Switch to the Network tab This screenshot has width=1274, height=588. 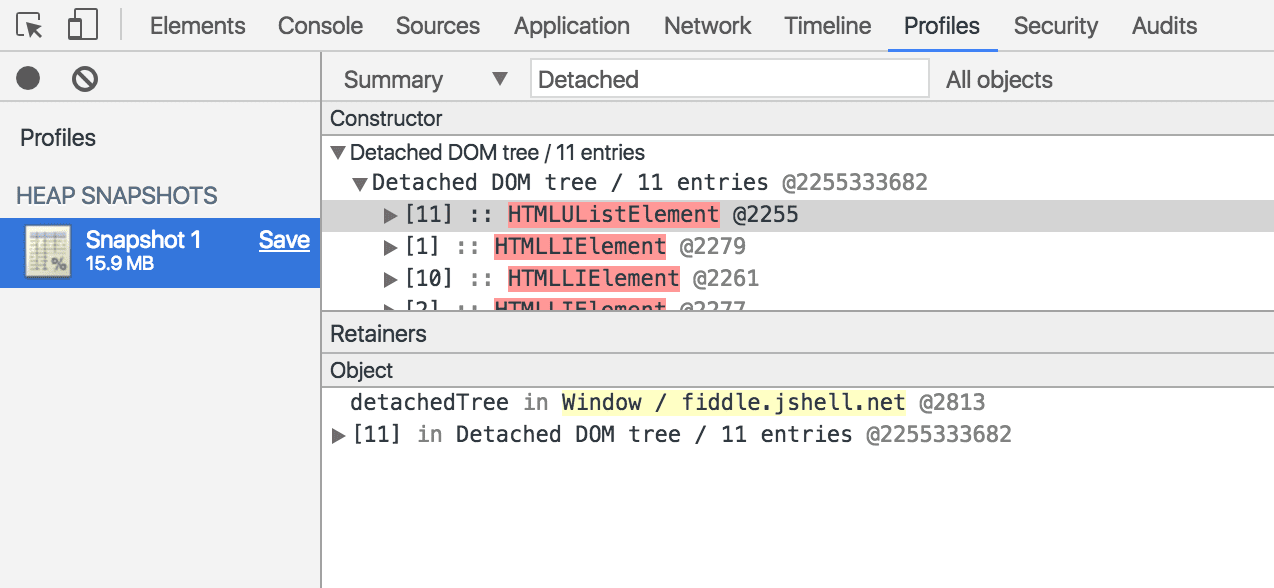707,26
